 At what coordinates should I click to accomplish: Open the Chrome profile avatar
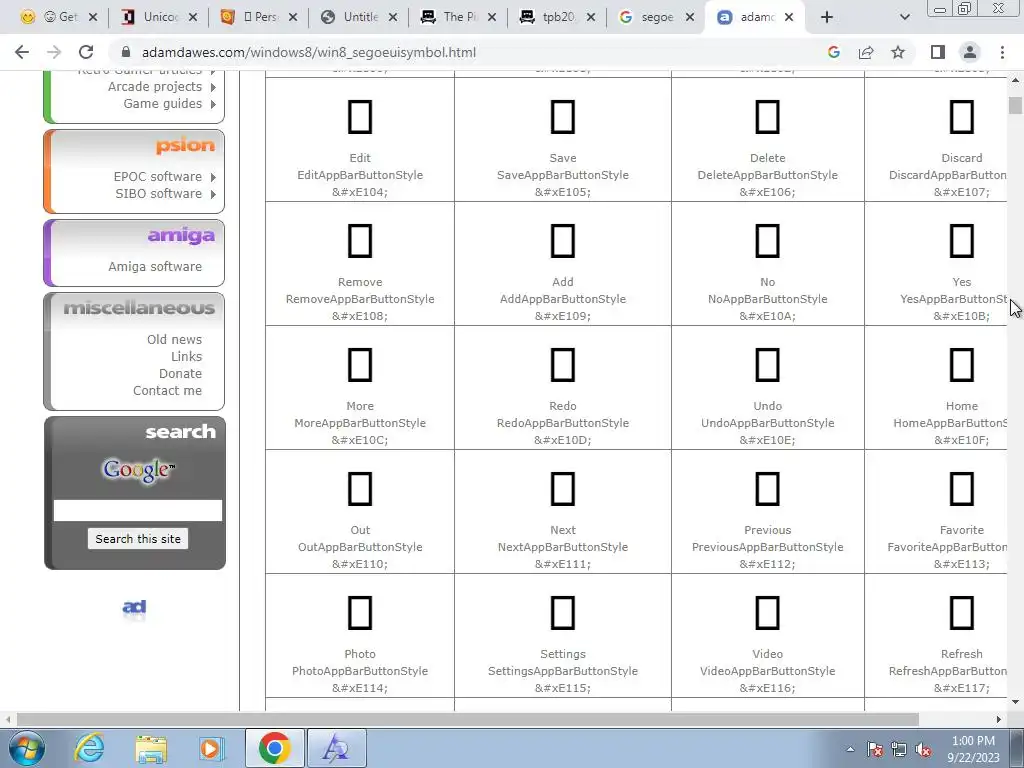pos(970,52)
